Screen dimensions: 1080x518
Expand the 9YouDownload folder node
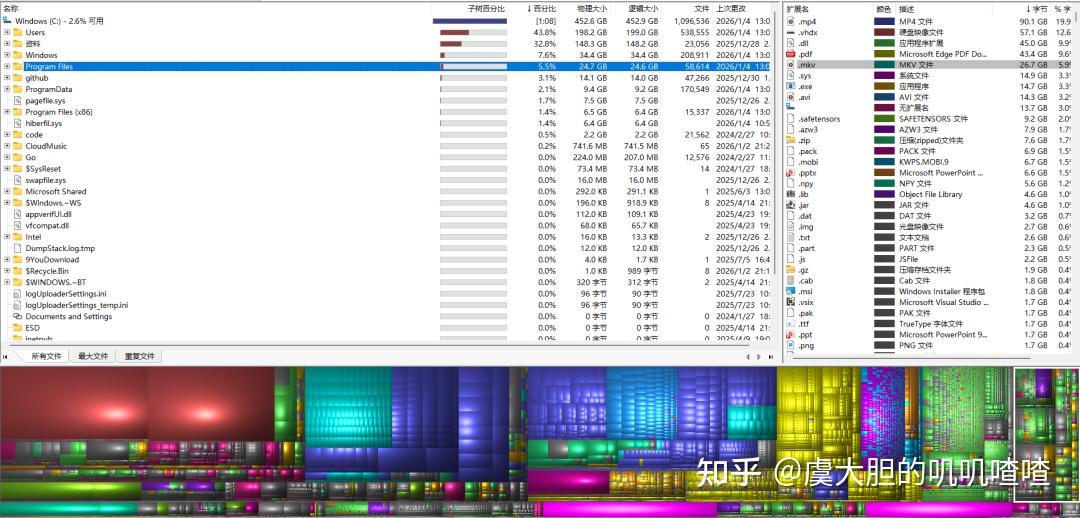click(x=7, y=260)
